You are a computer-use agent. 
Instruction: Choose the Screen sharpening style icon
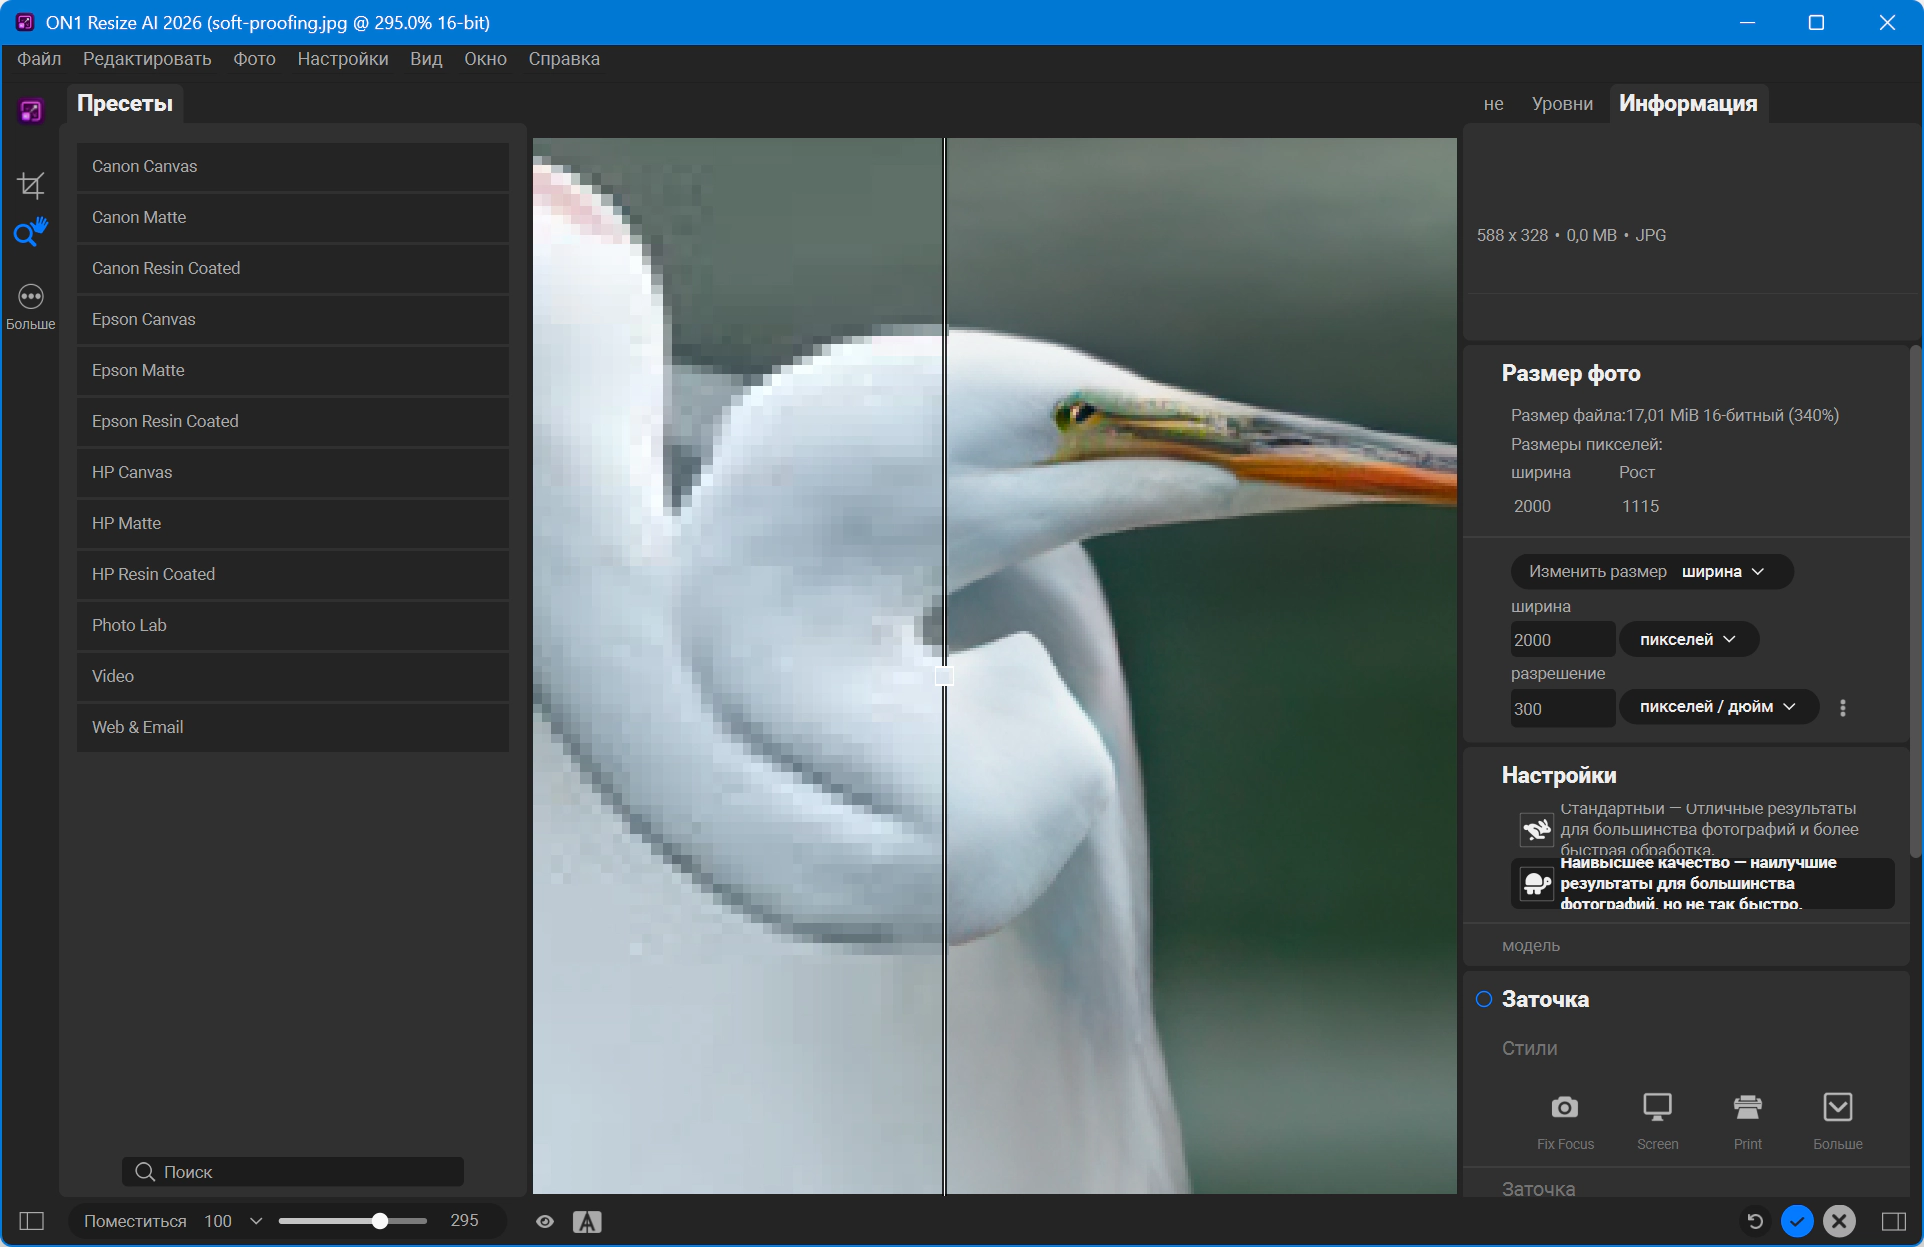[1657, 1108]
